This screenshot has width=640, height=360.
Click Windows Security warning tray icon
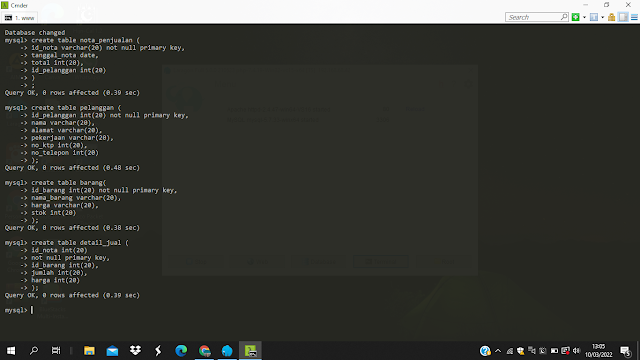point(520,351)
